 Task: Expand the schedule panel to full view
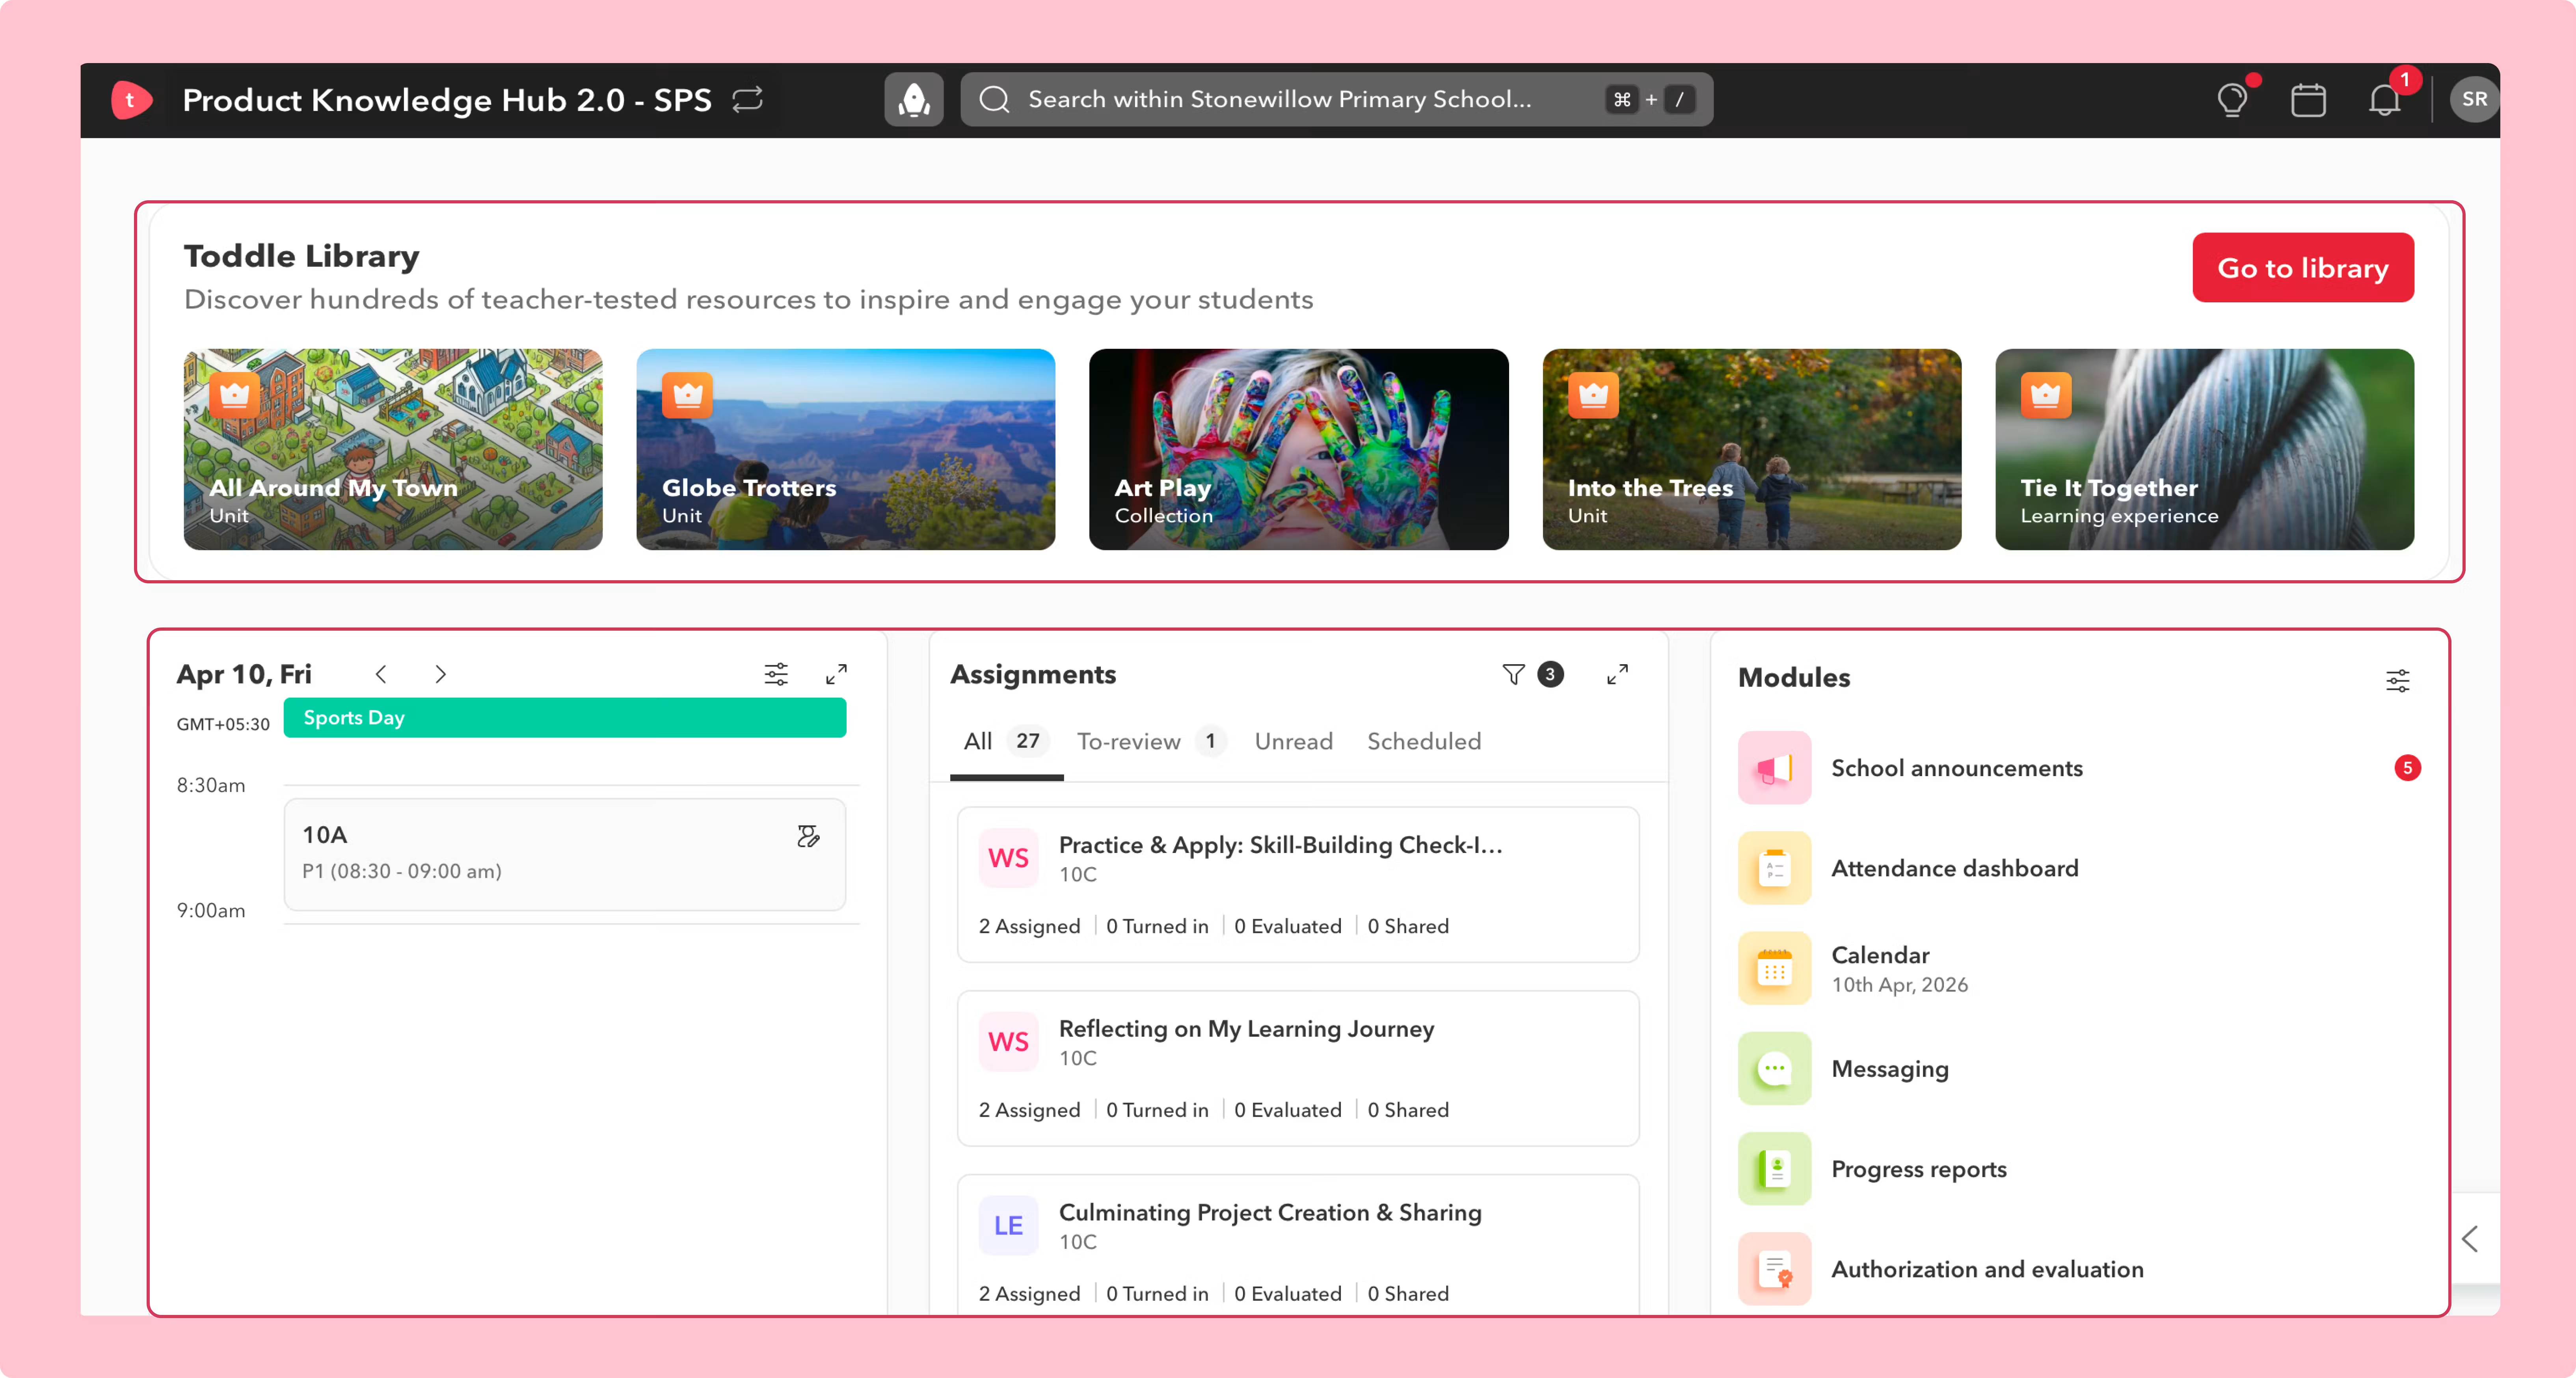click(x=836, y=674)
